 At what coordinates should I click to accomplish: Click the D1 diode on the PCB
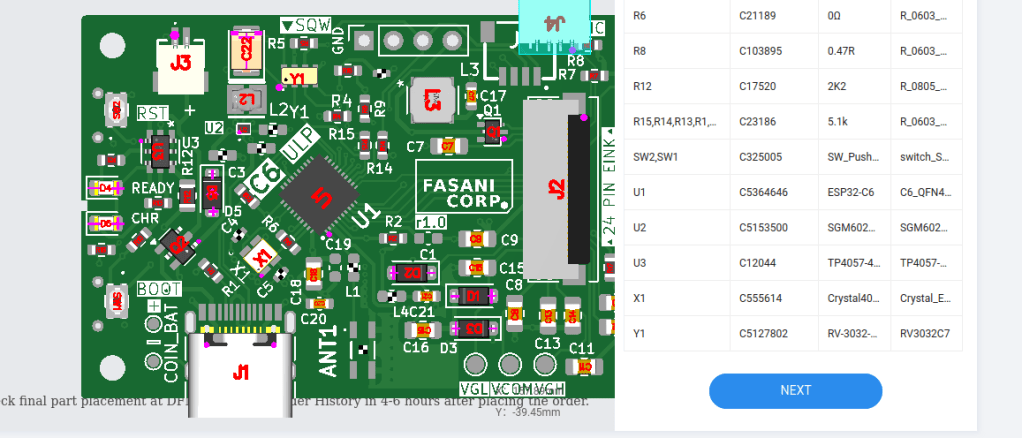475,296
